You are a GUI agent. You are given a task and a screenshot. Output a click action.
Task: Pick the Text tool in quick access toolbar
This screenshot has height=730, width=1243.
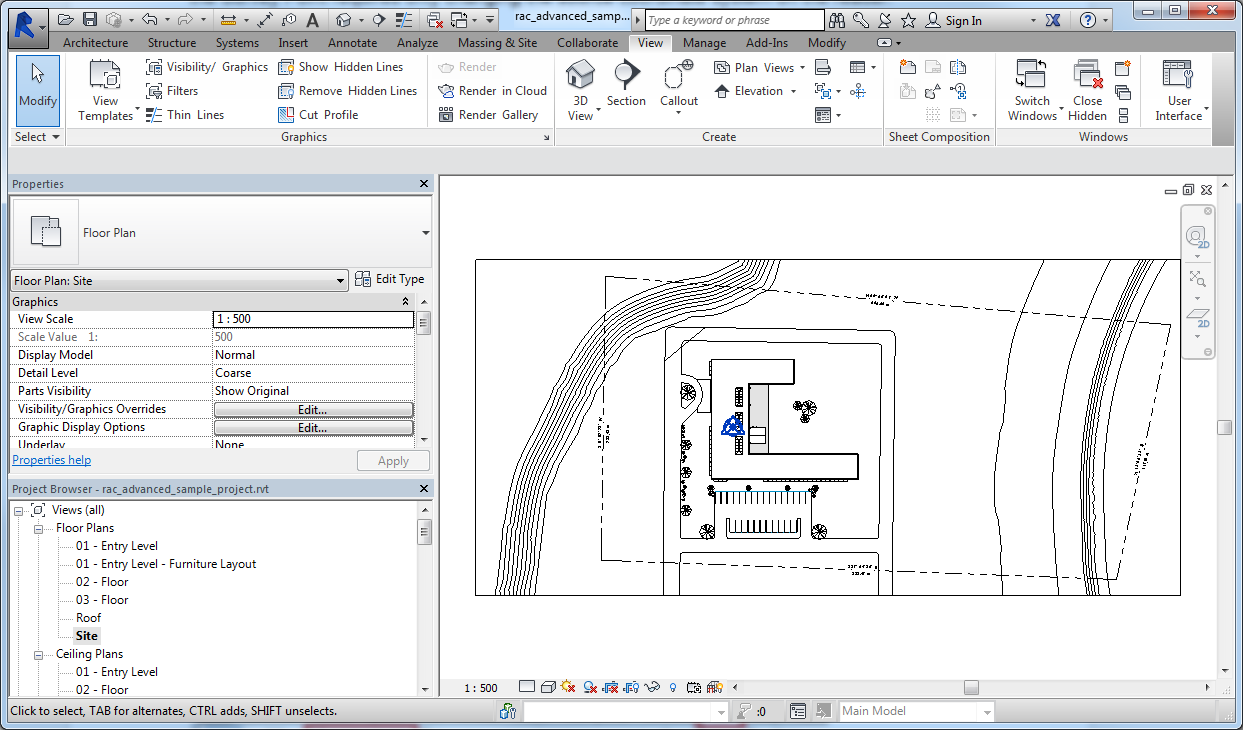pyautogui.click(x=313, y=20)
